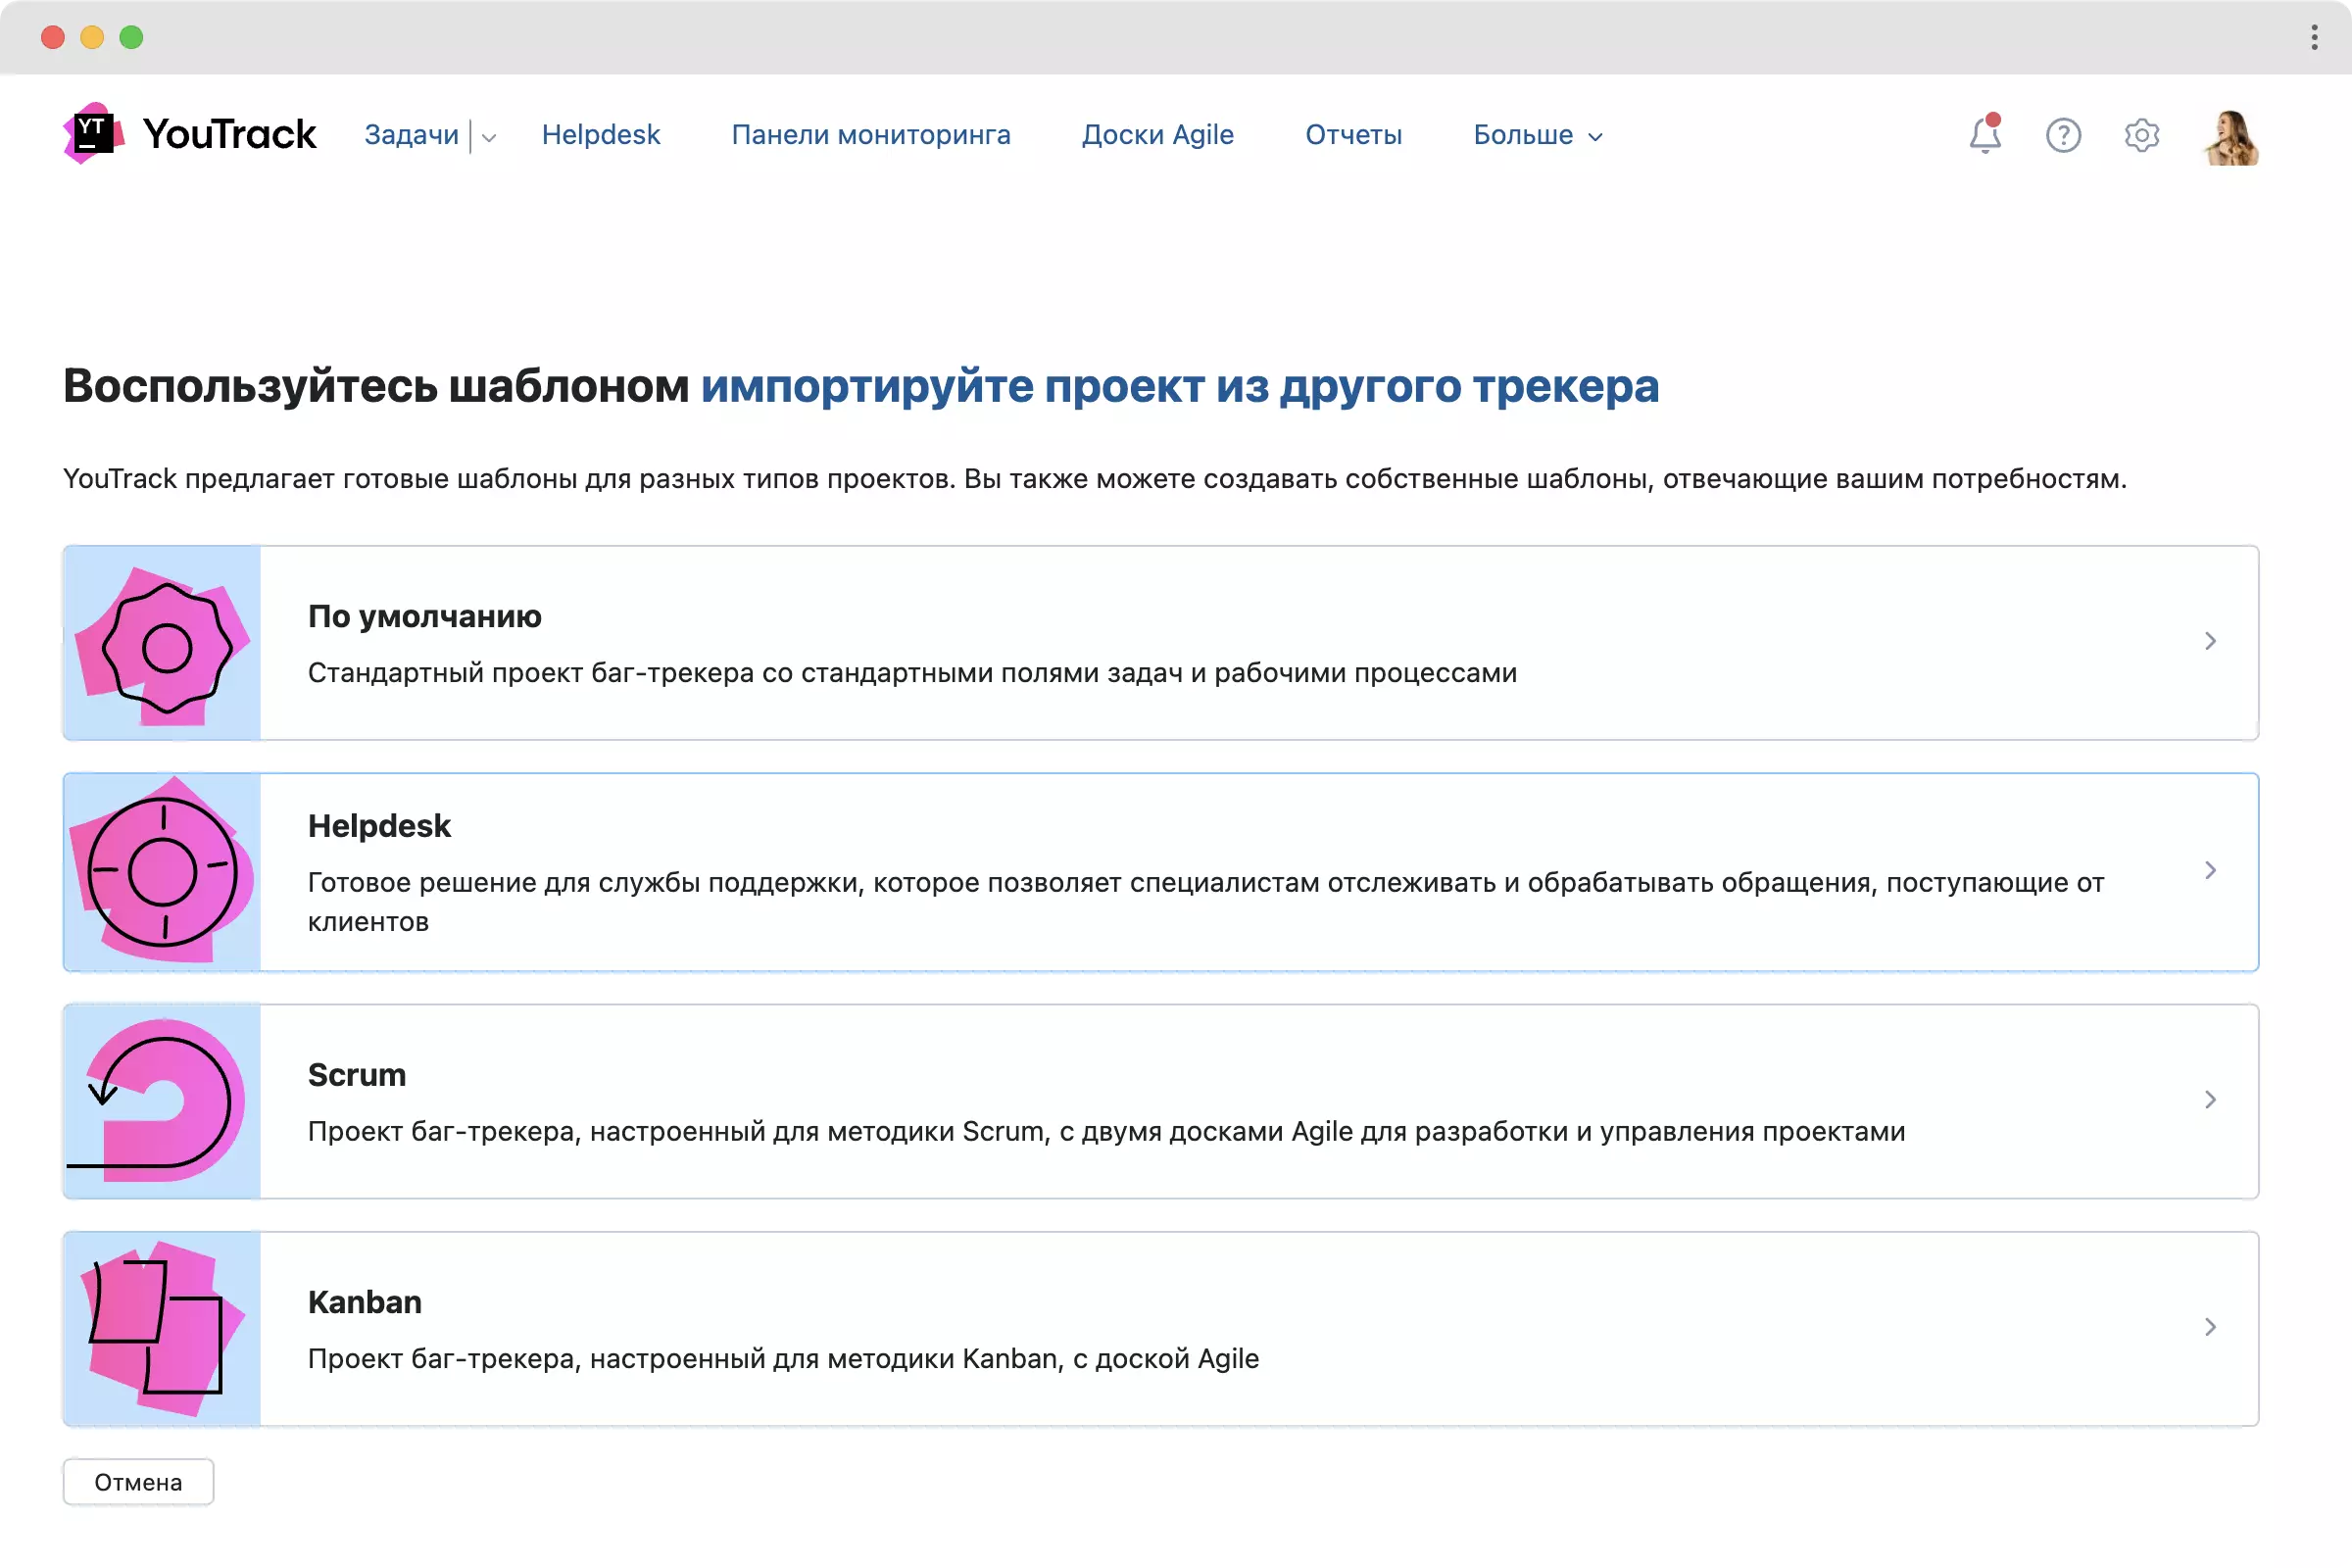2352x1568 pixels.
Task: Expand the Больше menu
Action: click(x=1538, y=135)
